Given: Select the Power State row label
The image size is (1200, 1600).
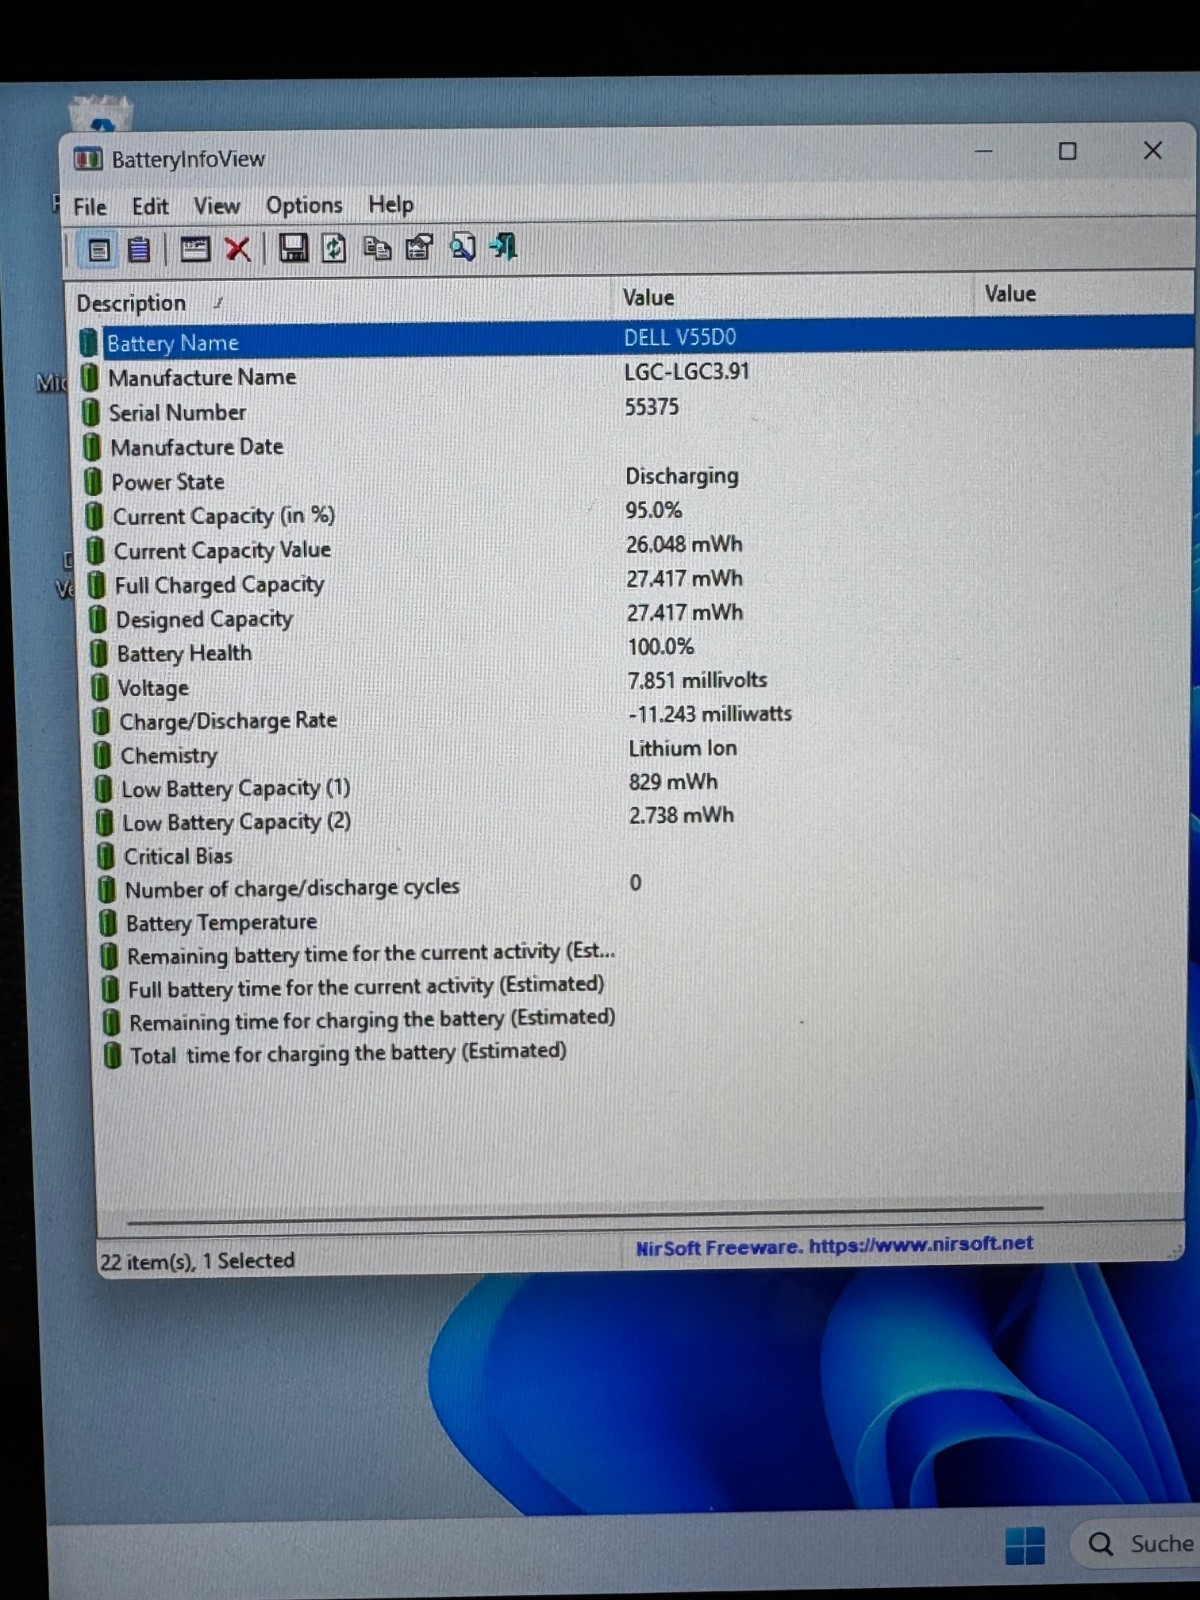Looking at the screenshot, I should click(168, 482).
